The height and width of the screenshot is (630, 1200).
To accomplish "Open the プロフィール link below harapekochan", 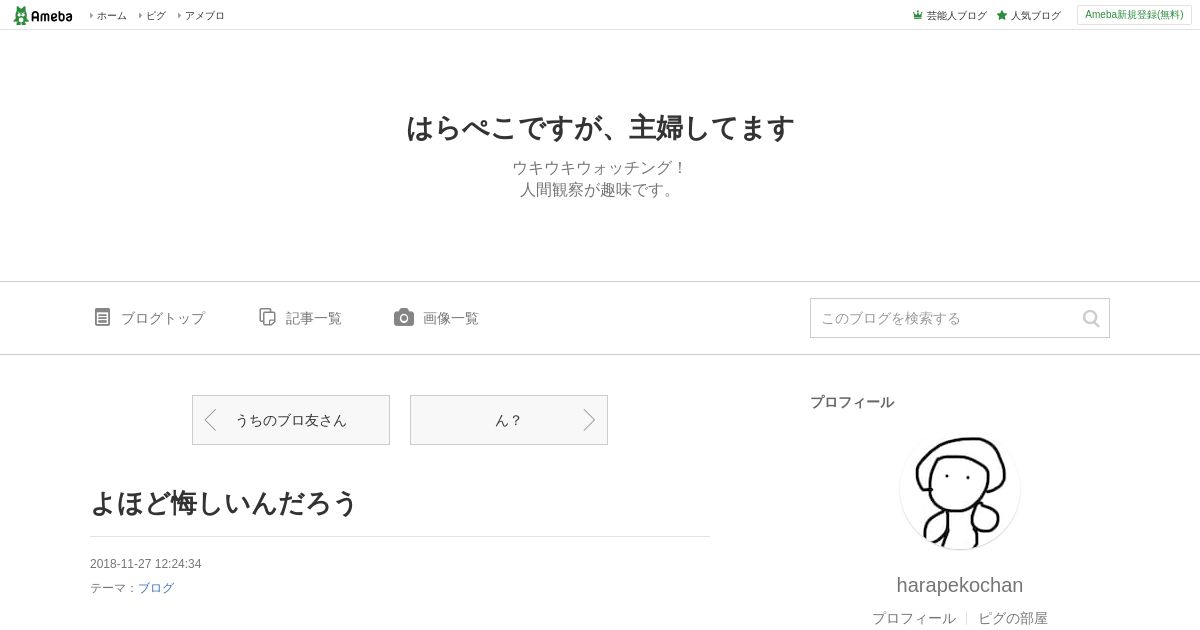I will coord(914,618).
